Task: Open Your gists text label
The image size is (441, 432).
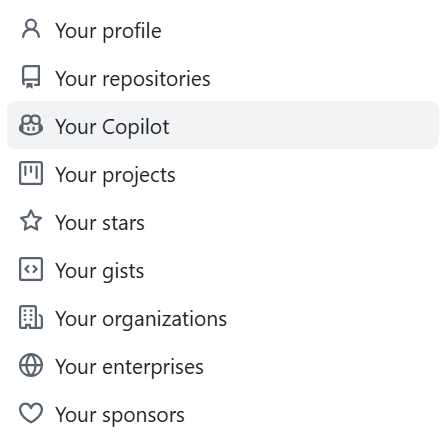Action: click(100, 271)
